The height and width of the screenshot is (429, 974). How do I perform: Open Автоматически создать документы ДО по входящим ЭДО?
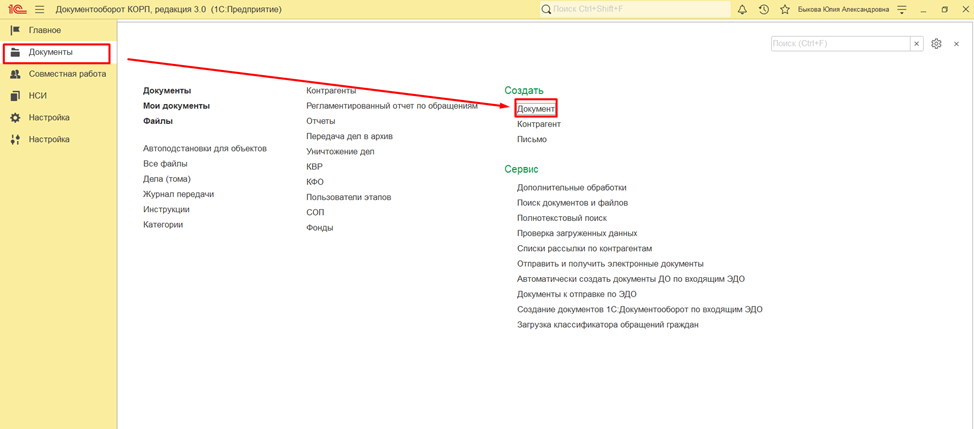click(631, 279)
